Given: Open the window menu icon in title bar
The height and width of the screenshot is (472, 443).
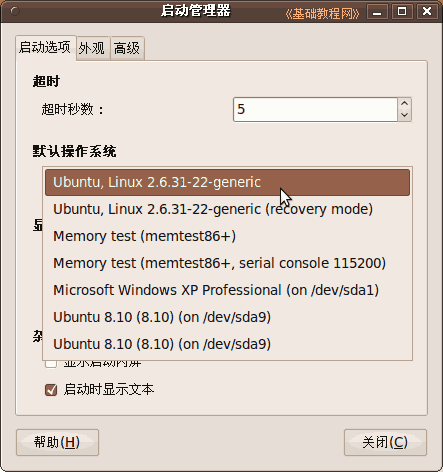Looking at the screenshot, I should [15, 12].
